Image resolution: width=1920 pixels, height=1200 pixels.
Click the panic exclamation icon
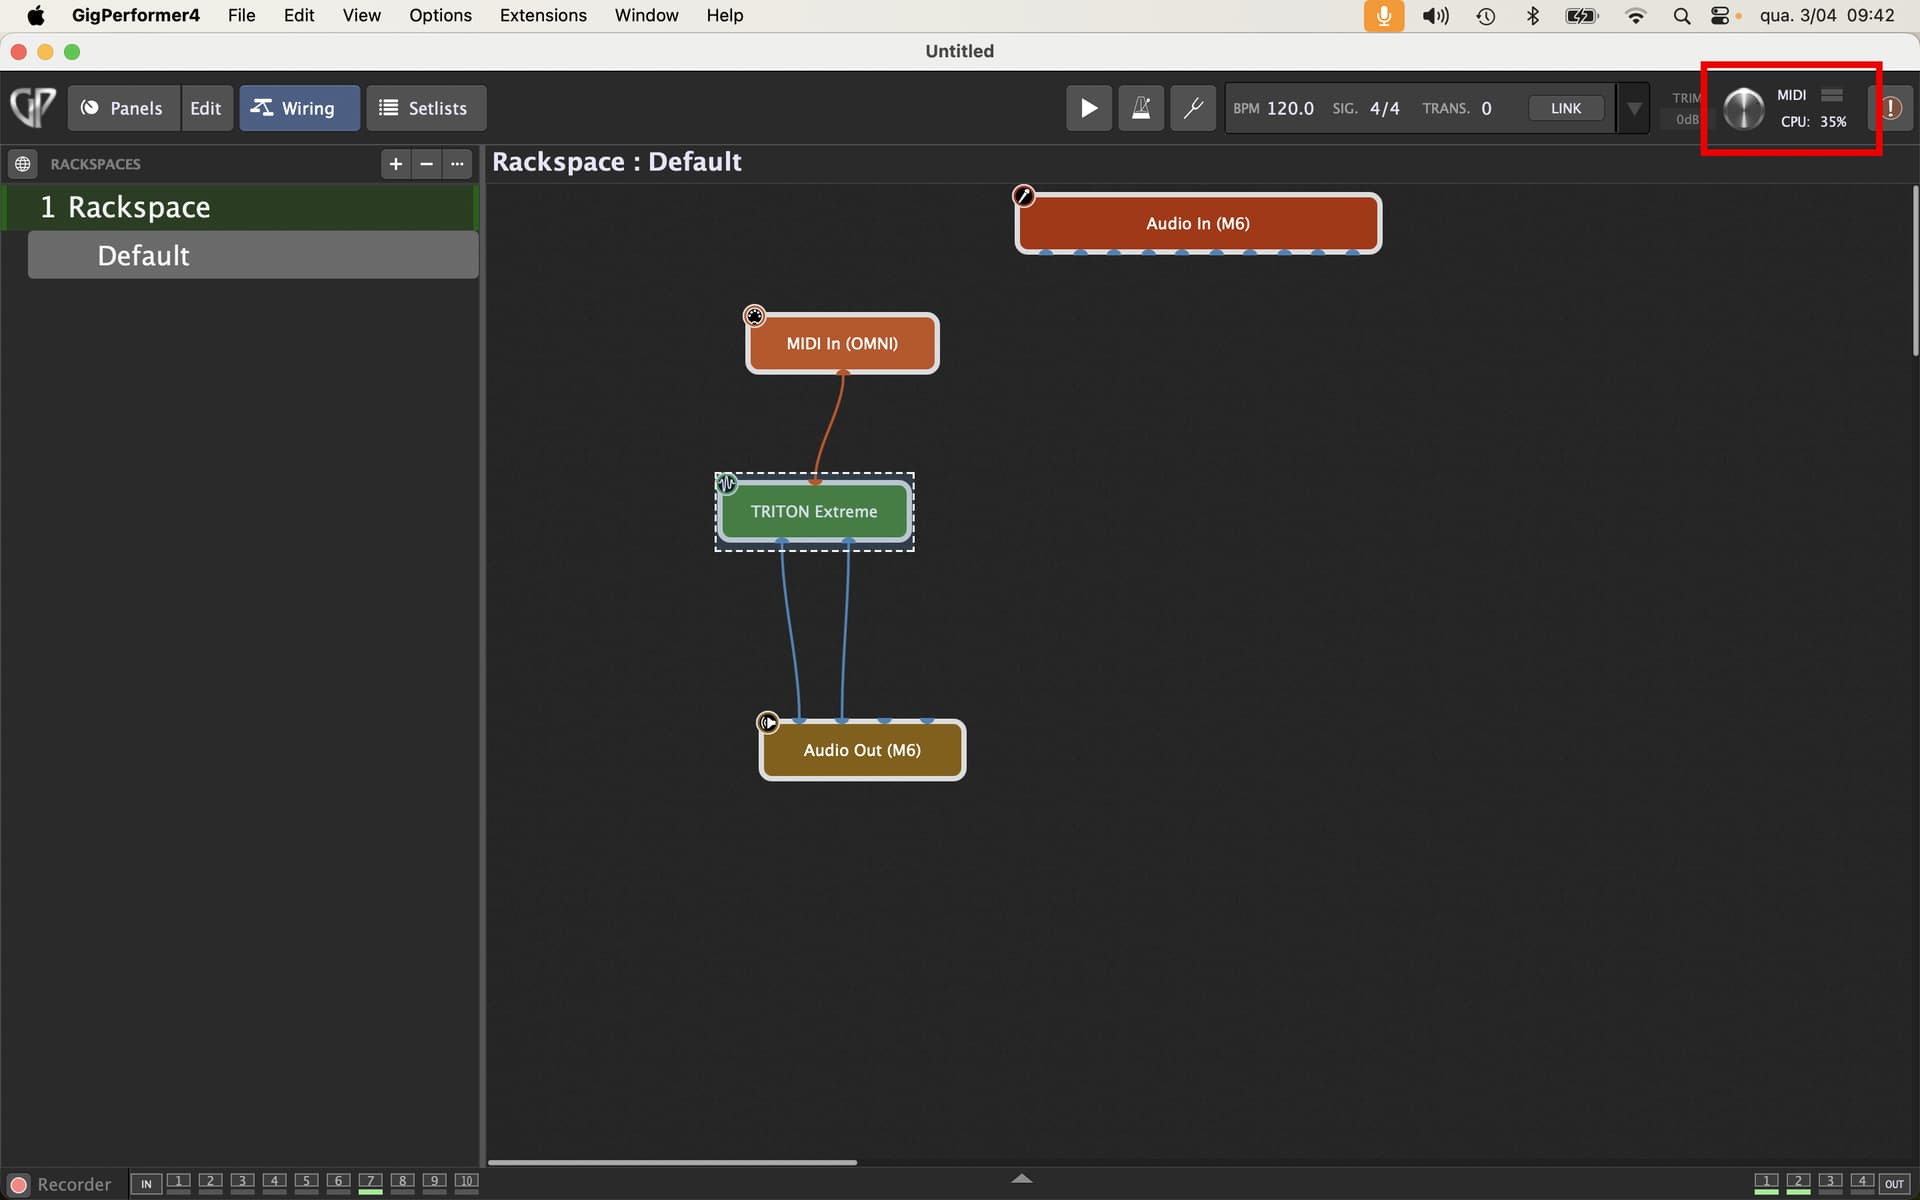coord(1890,108)
